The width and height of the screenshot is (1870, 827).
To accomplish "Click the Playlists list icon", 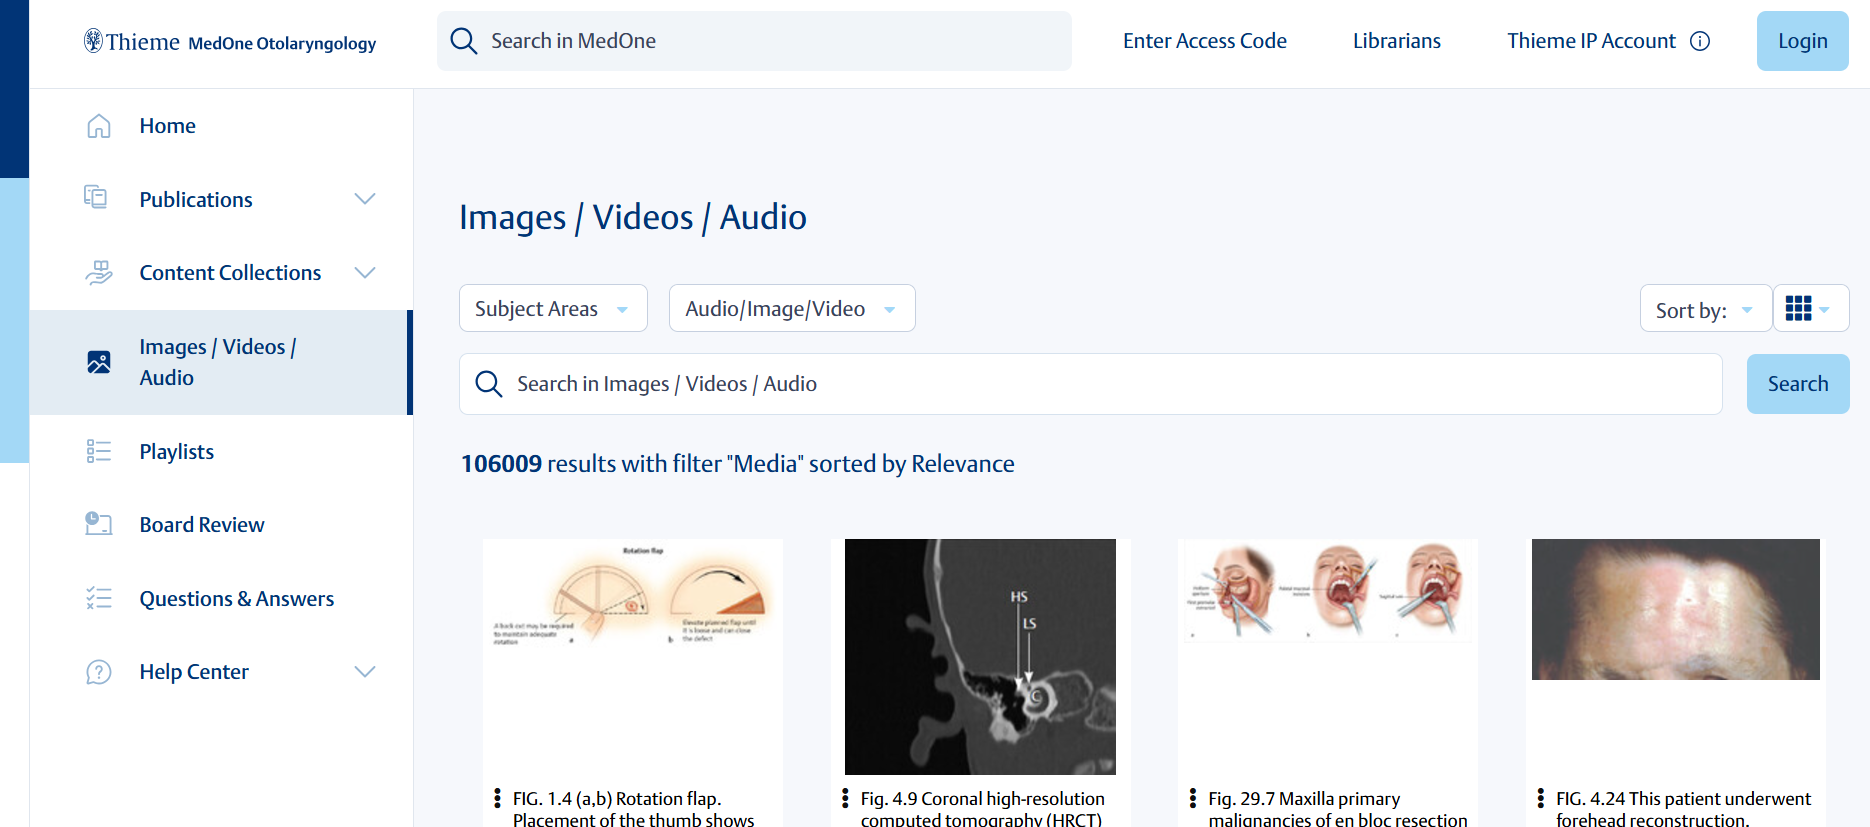I will coord(98,451).
